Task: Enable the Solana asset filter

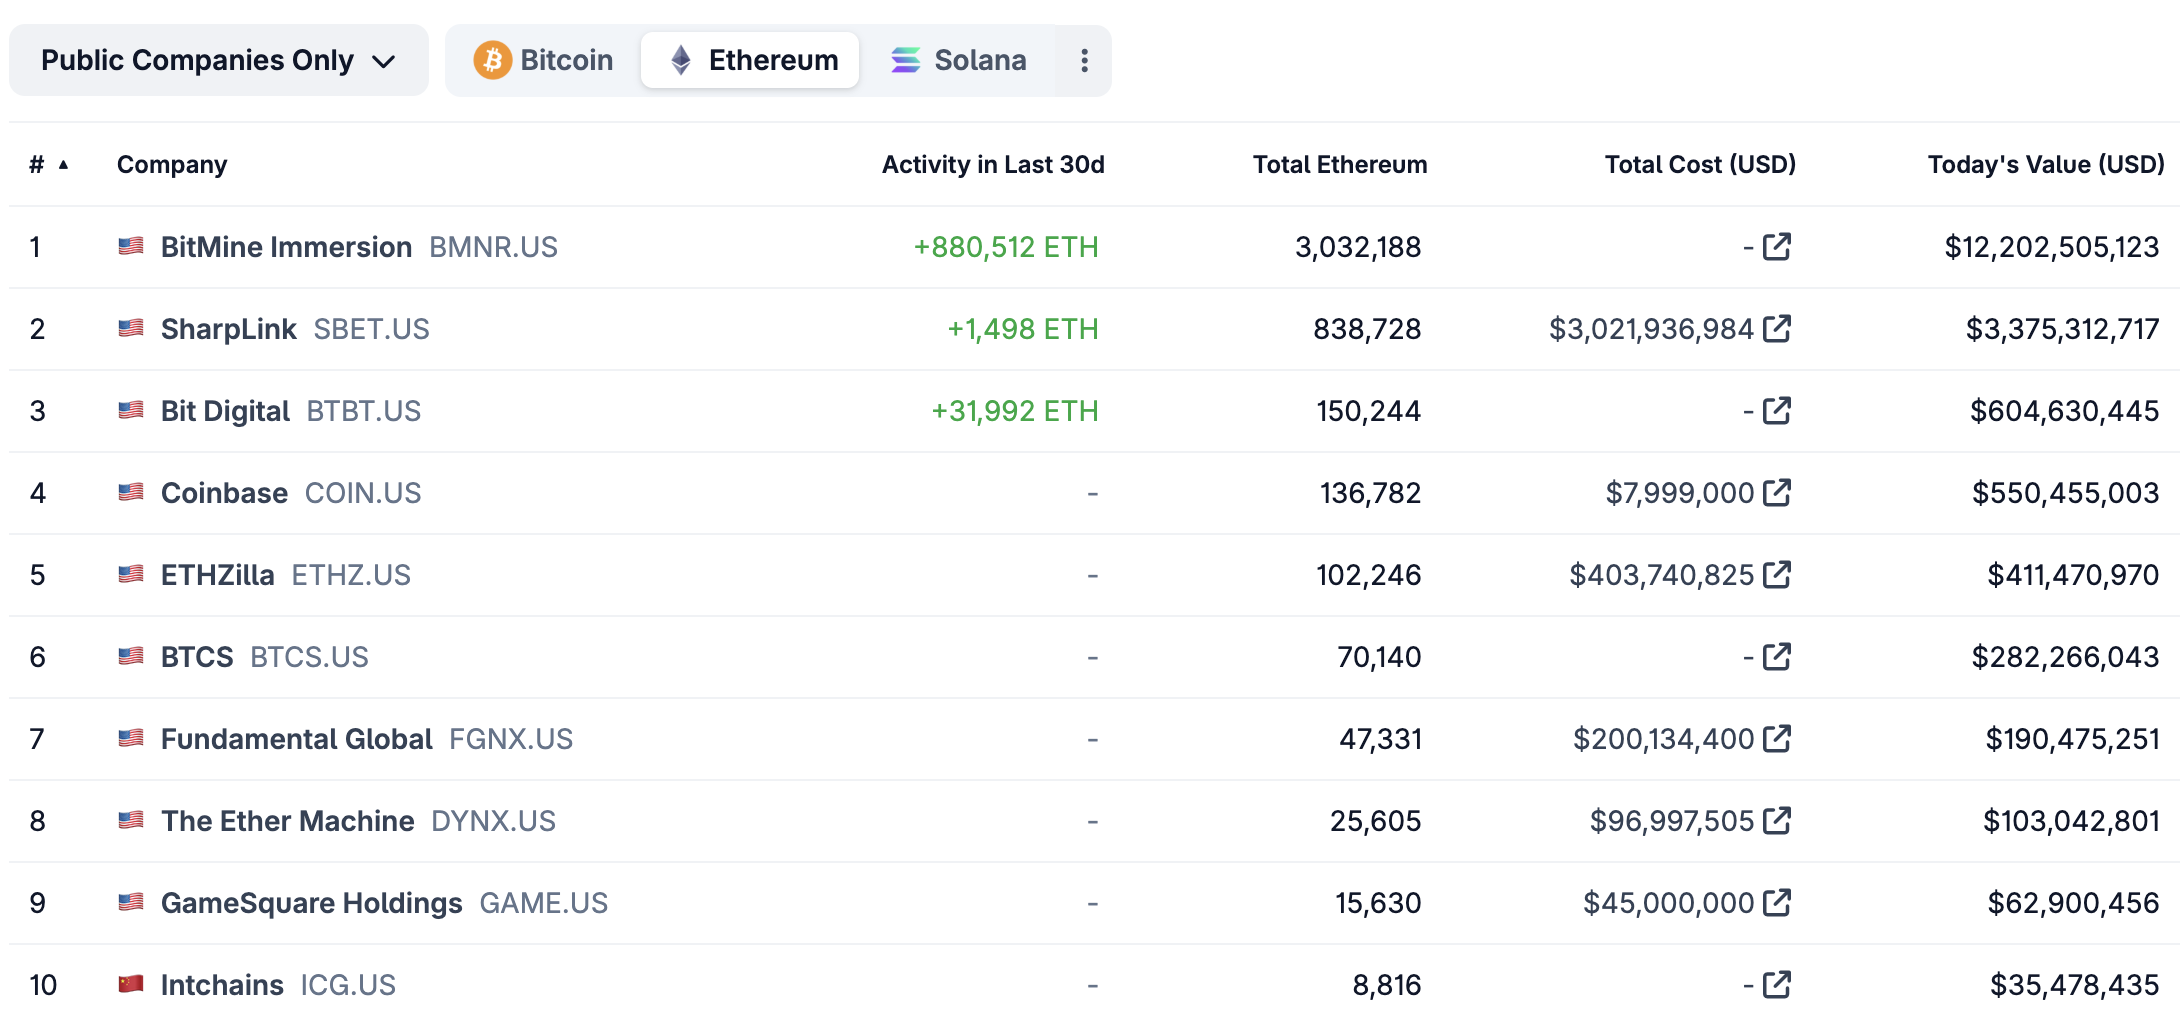Action: 956,60
